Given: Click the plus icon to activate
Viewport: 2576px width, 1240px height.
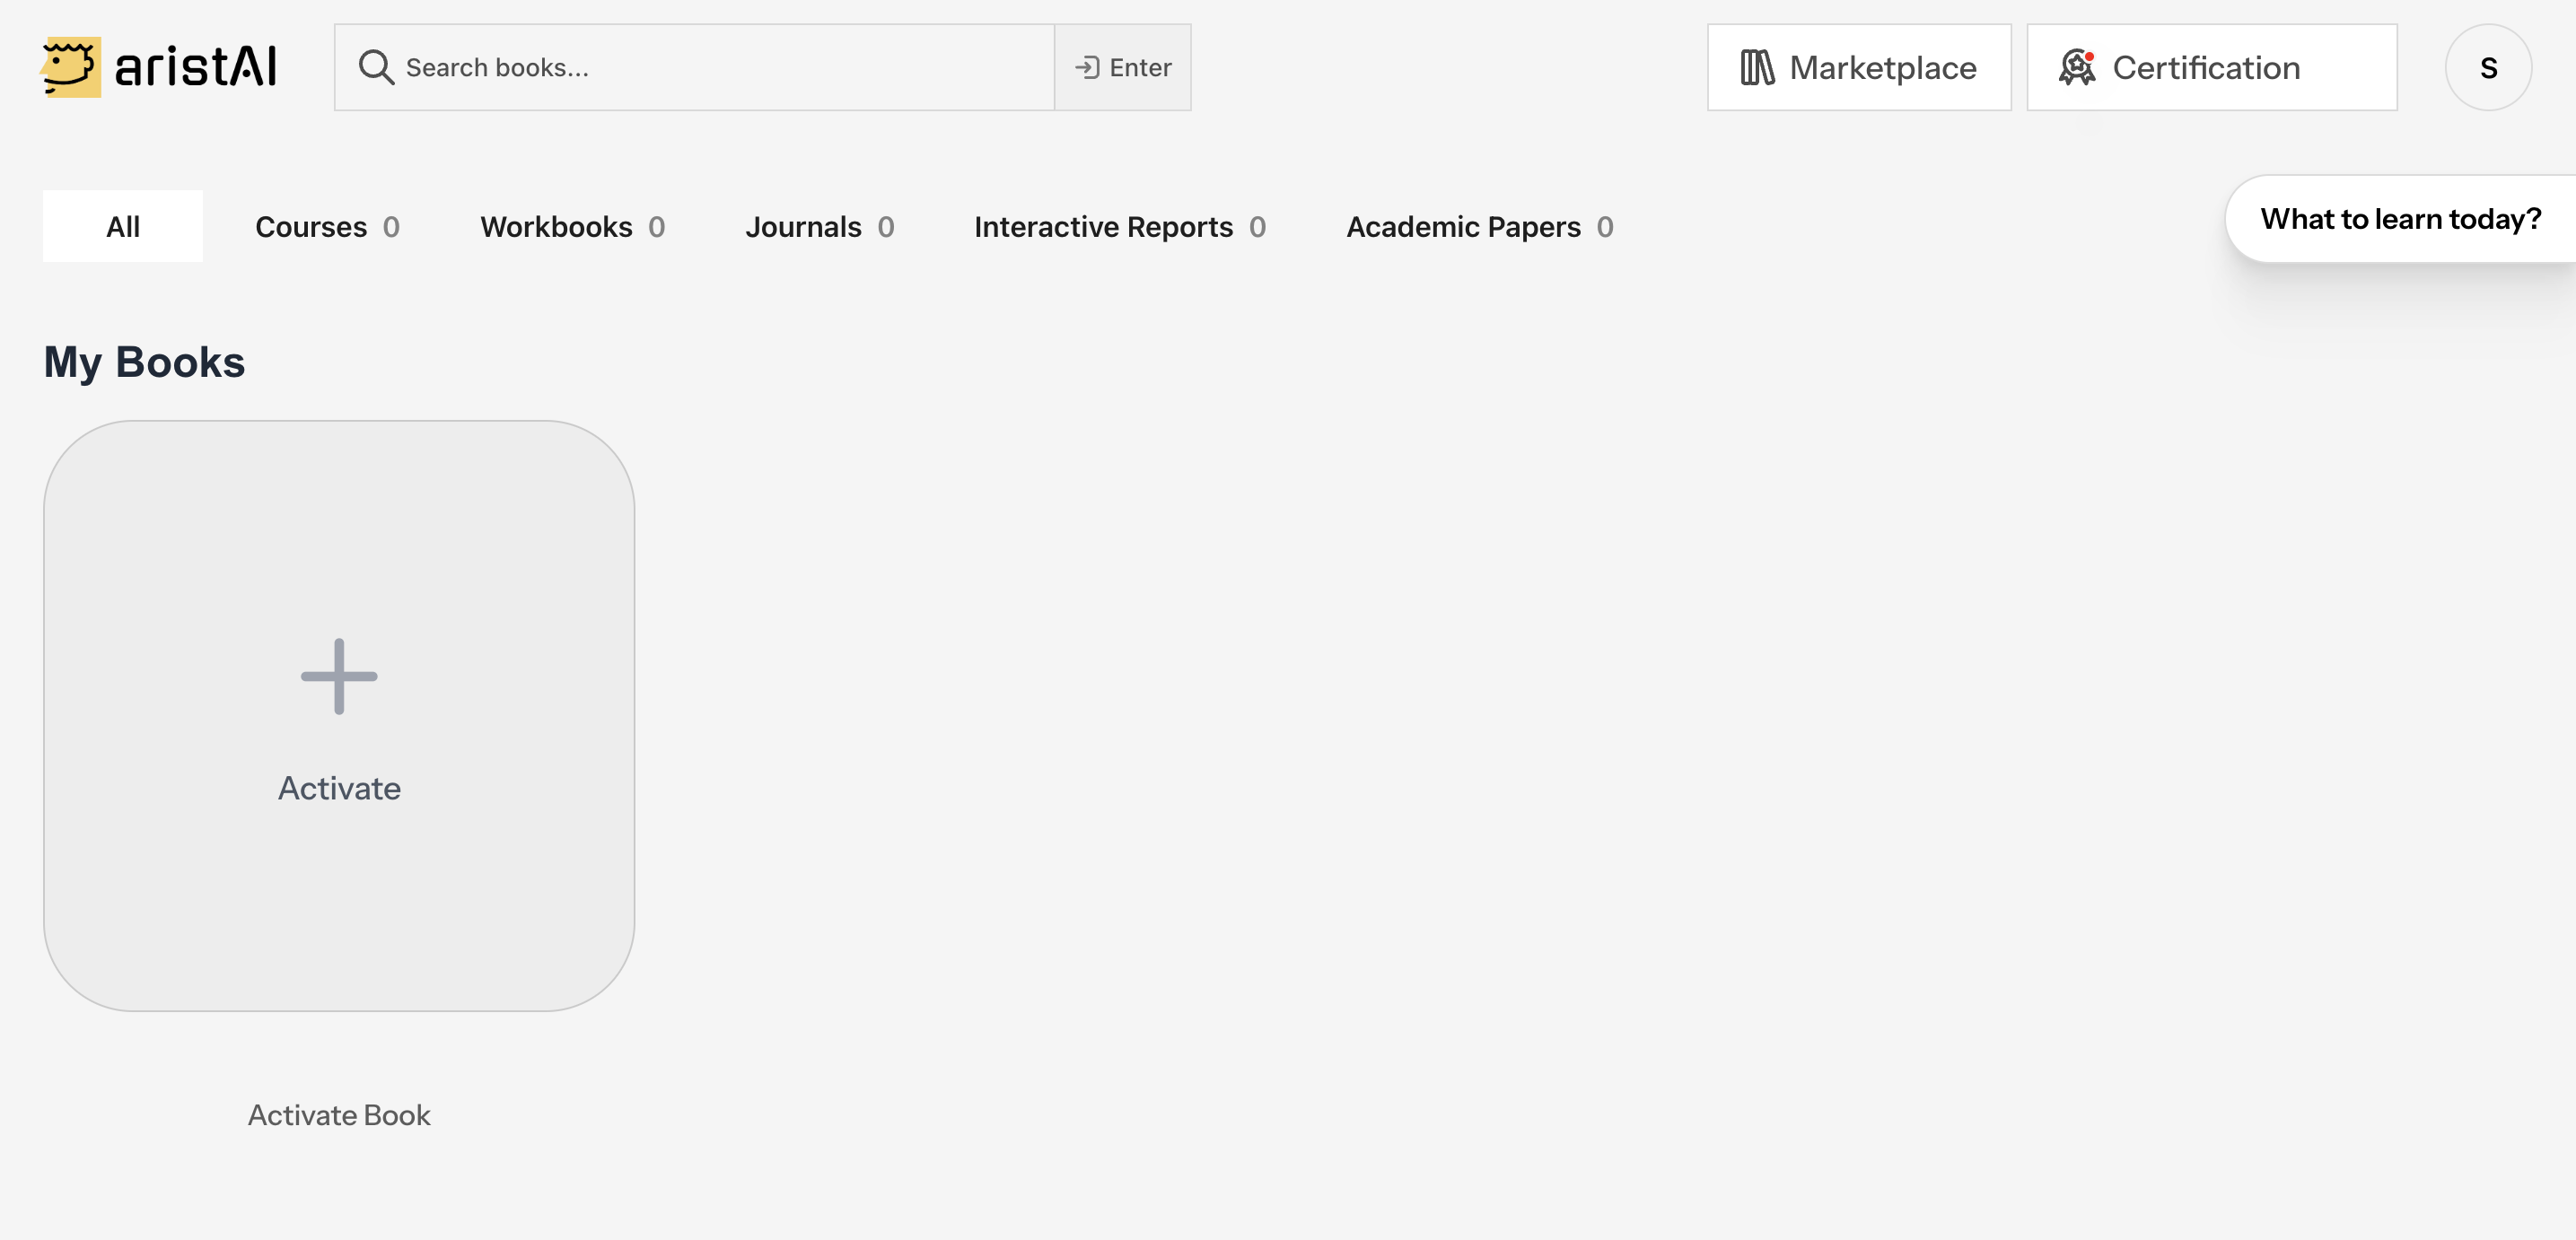Looking at the screenshot, I should point(339,676).
